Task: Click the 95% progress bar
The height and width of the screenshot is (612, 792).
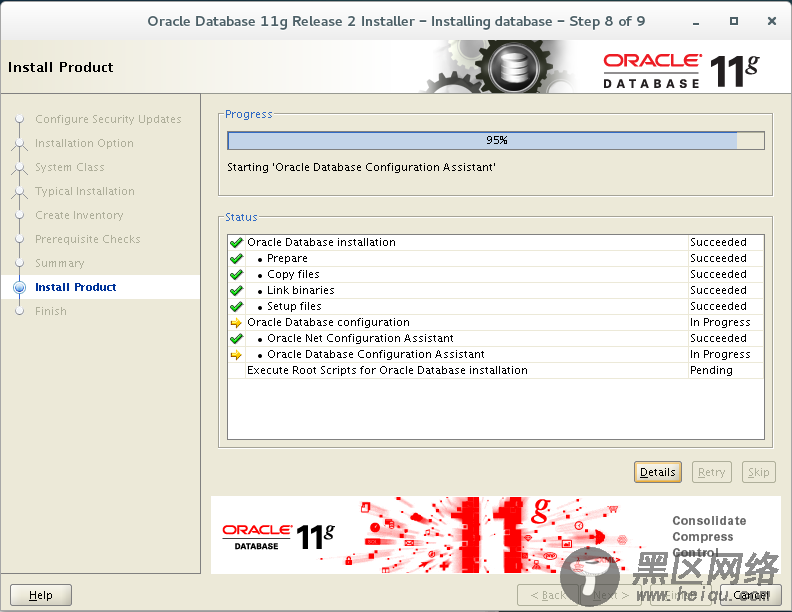Action: coord(496,140)
